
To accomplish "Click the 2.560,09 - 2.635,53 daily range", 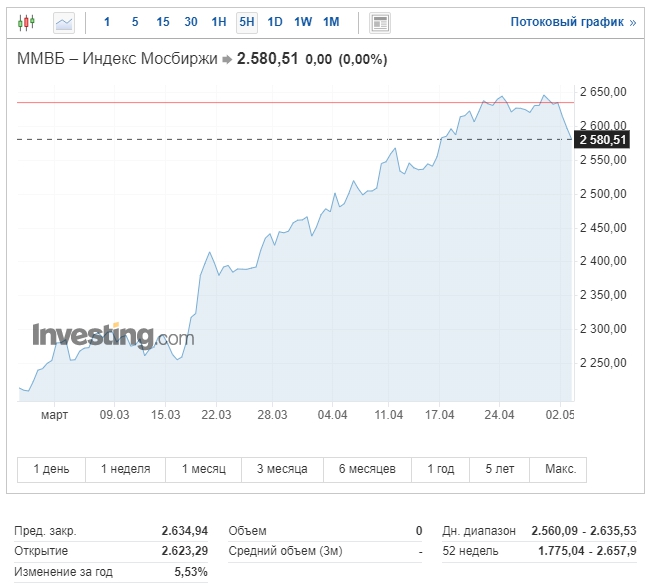I will 584,531.
